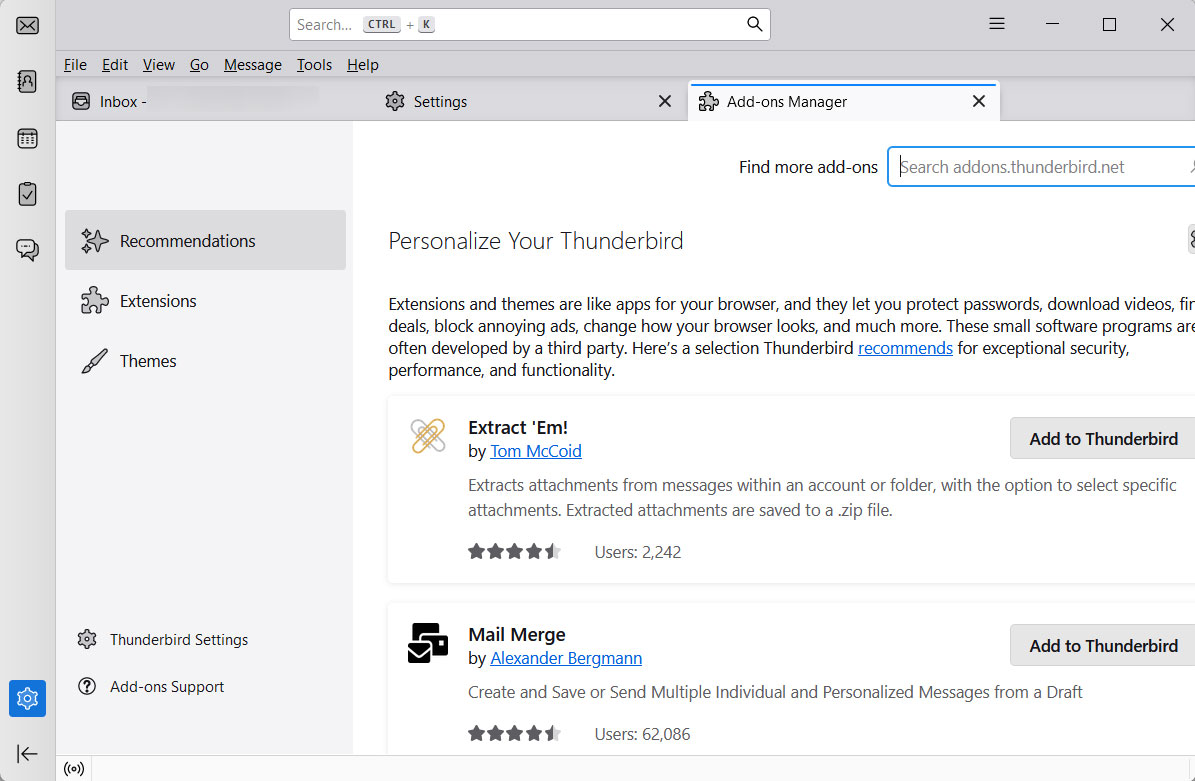The image size is (1195, 781).
Task: Open the Tools menu
Action: [314, 65]
